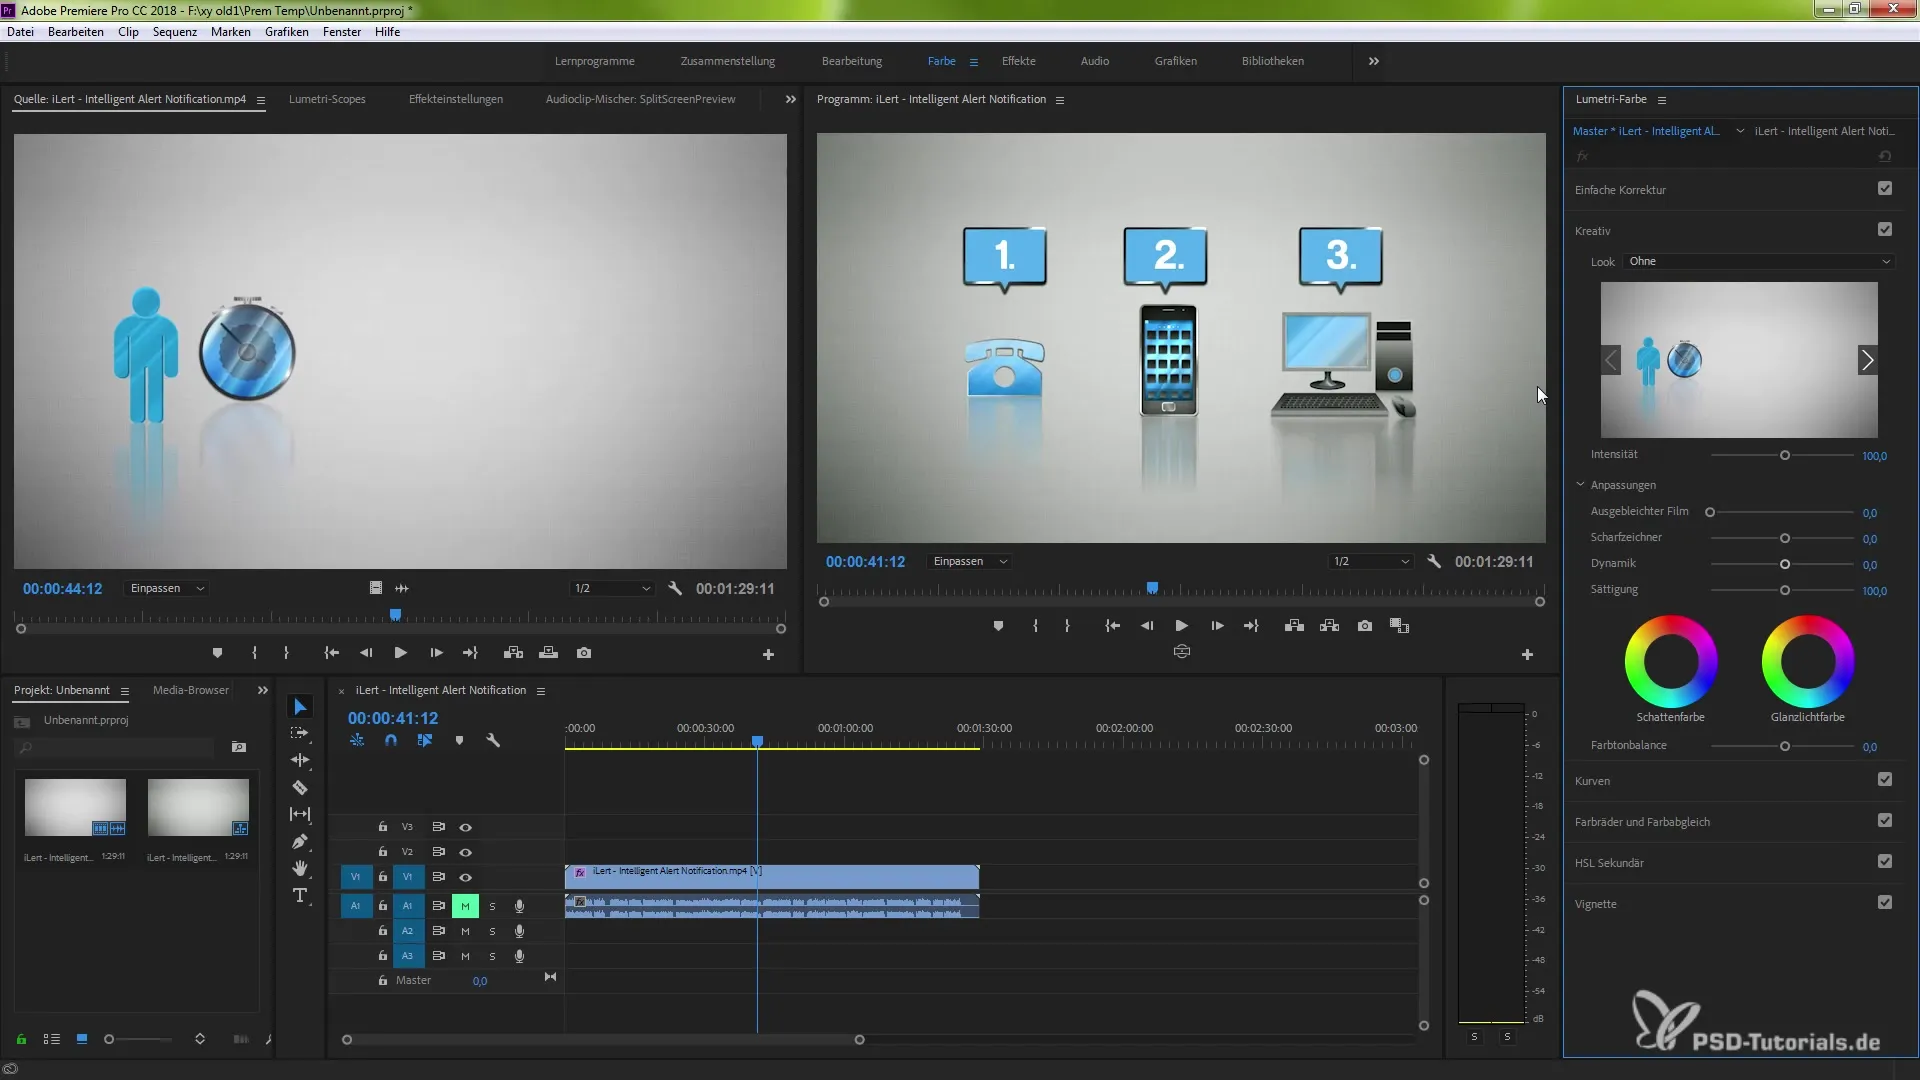Screen dimensions: 1920x1080
Task: Open Master clip dropdown arrow in Lumetri
Action: click(x=1740, y=131)
